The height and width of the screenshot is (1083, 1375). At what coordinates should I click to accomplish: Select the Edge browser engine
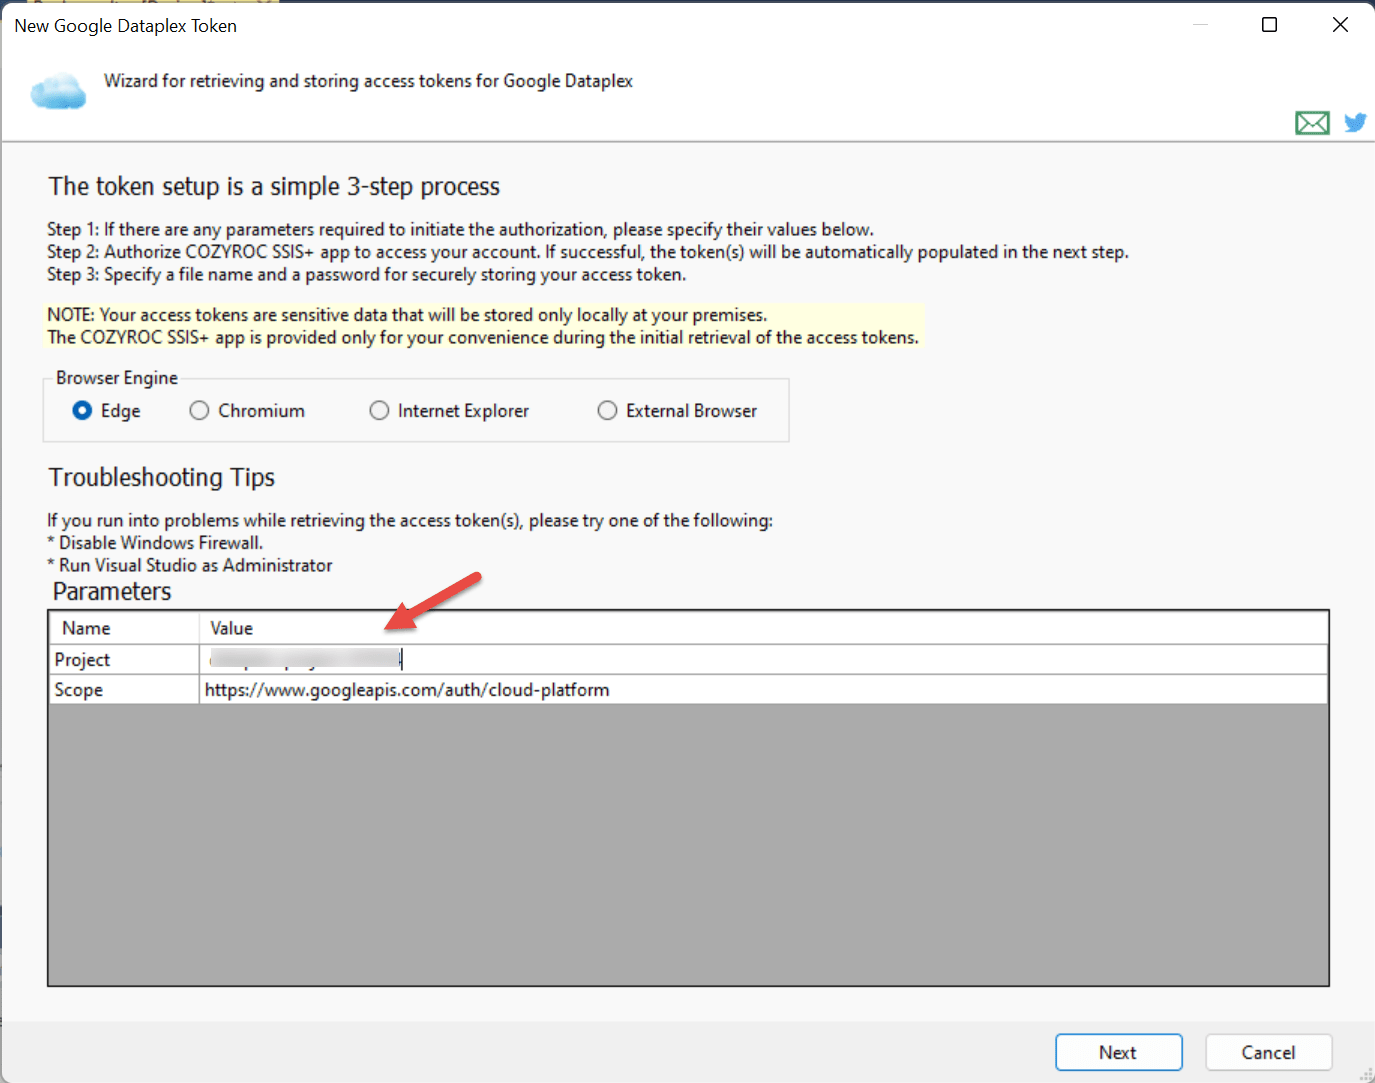pyautogui.click(x=107, y=411)
